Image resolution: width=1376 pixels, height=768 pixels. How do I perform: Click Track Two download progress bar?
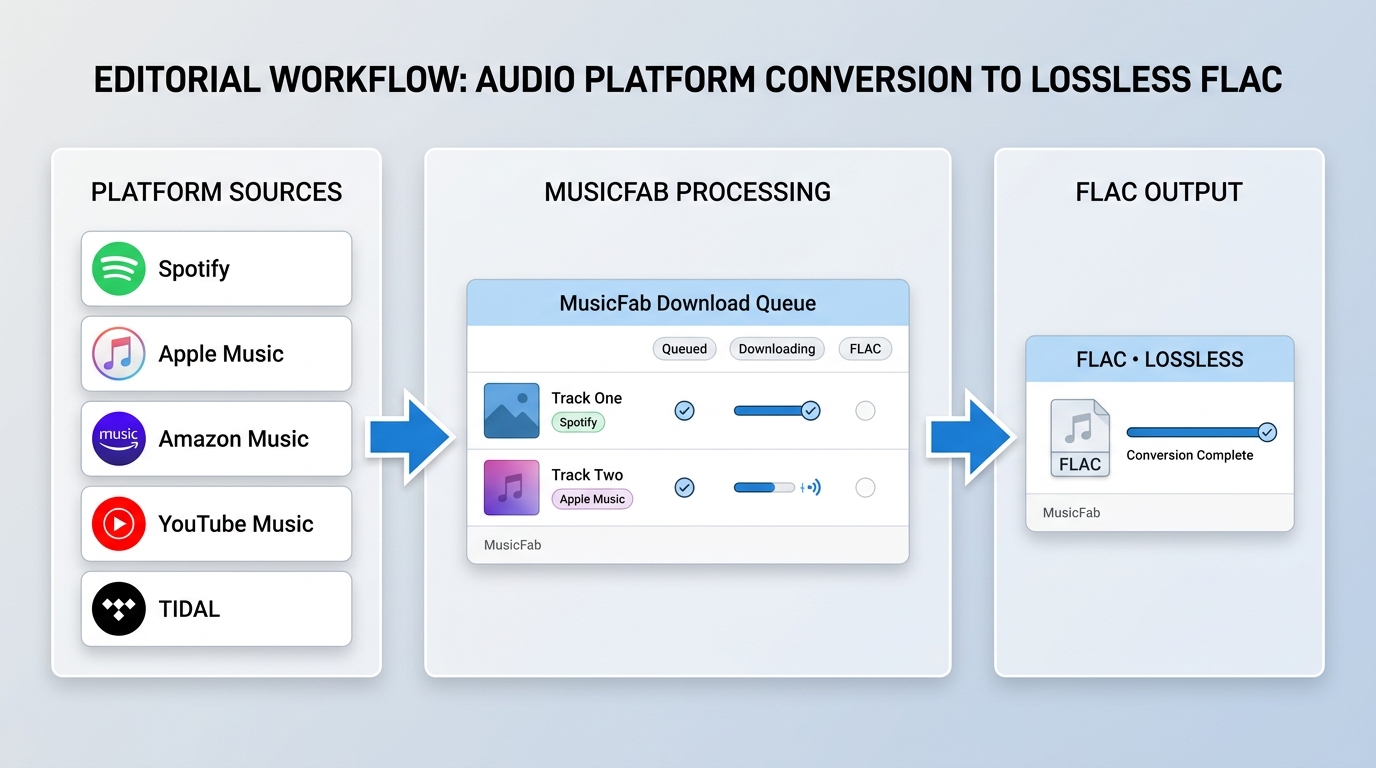(x=764, y=487)
